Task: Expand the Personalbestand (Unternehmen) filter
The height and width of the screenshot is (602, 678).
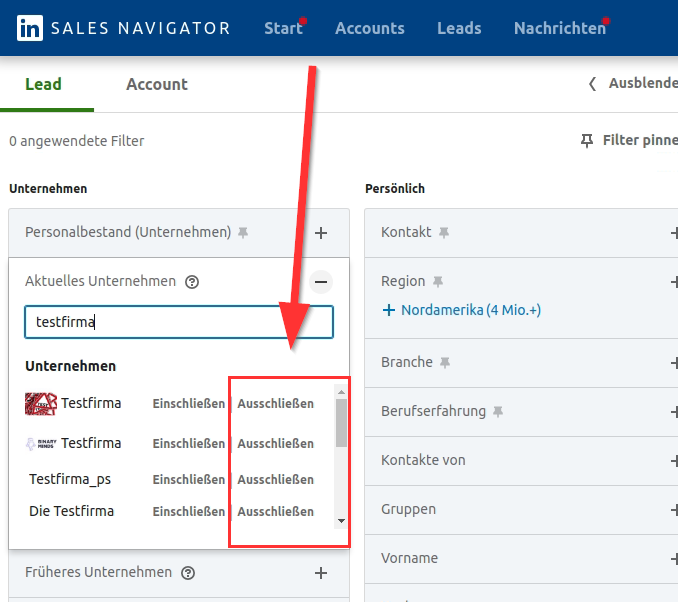Action: coord(321,233)
